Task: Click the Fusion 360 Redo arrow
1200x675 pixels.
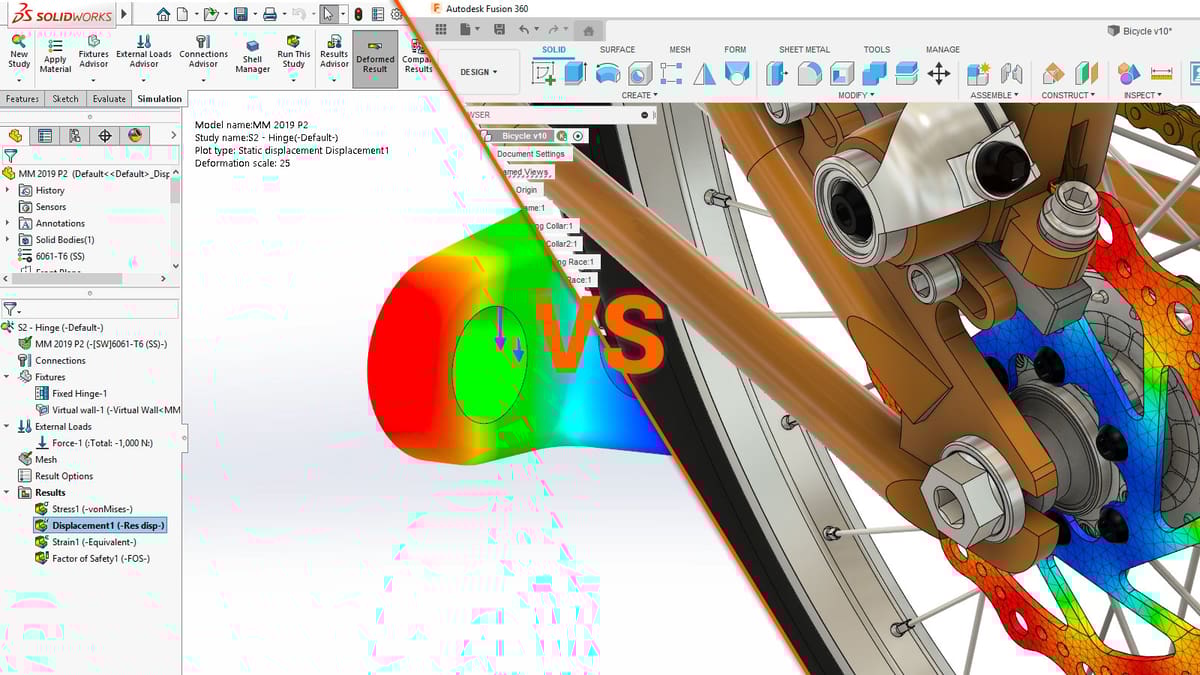Action: [x=554, y=30]
